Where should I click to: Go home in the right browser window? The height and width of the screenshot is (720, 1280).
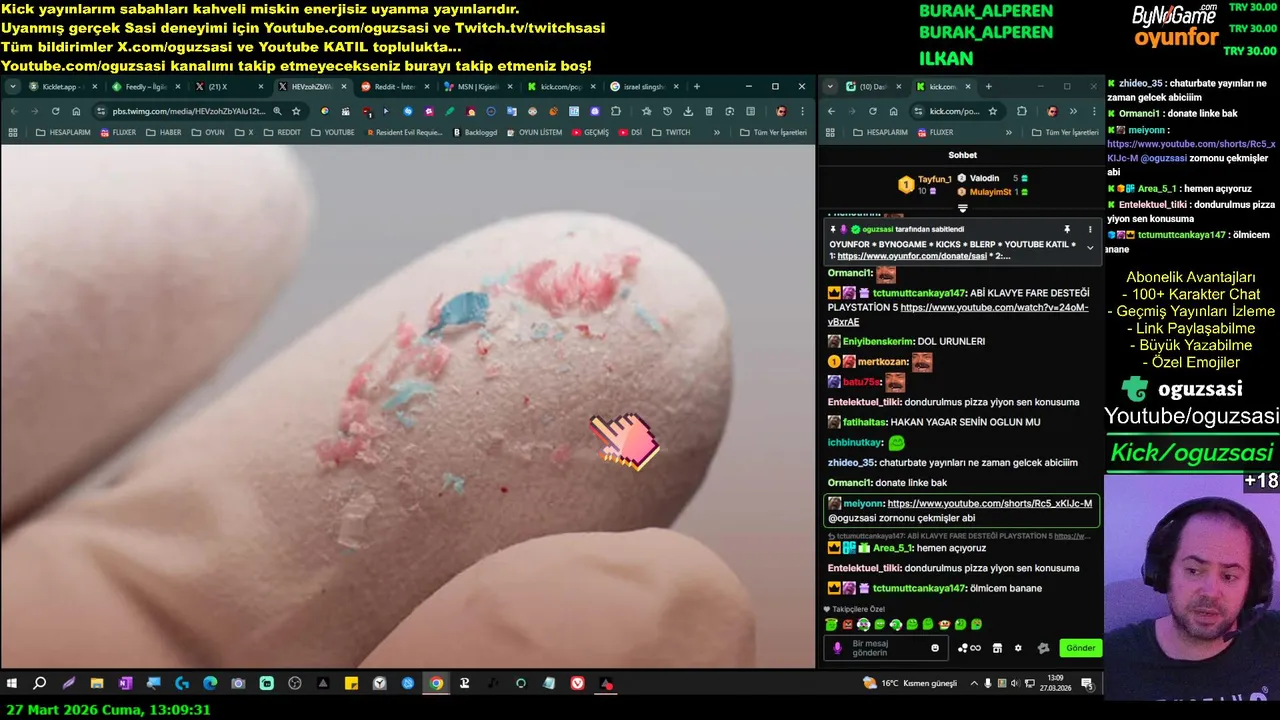tap(893, 111)
